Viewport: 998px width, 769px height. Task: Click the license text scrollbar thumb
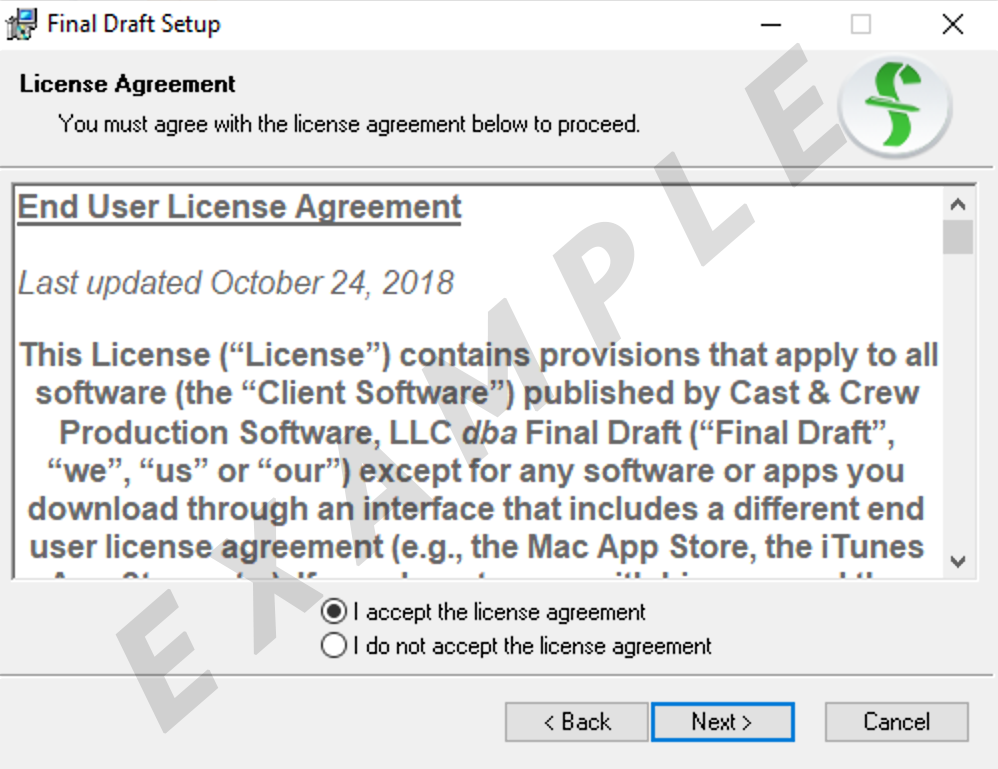pyautogui.click(x=958, y=238)
